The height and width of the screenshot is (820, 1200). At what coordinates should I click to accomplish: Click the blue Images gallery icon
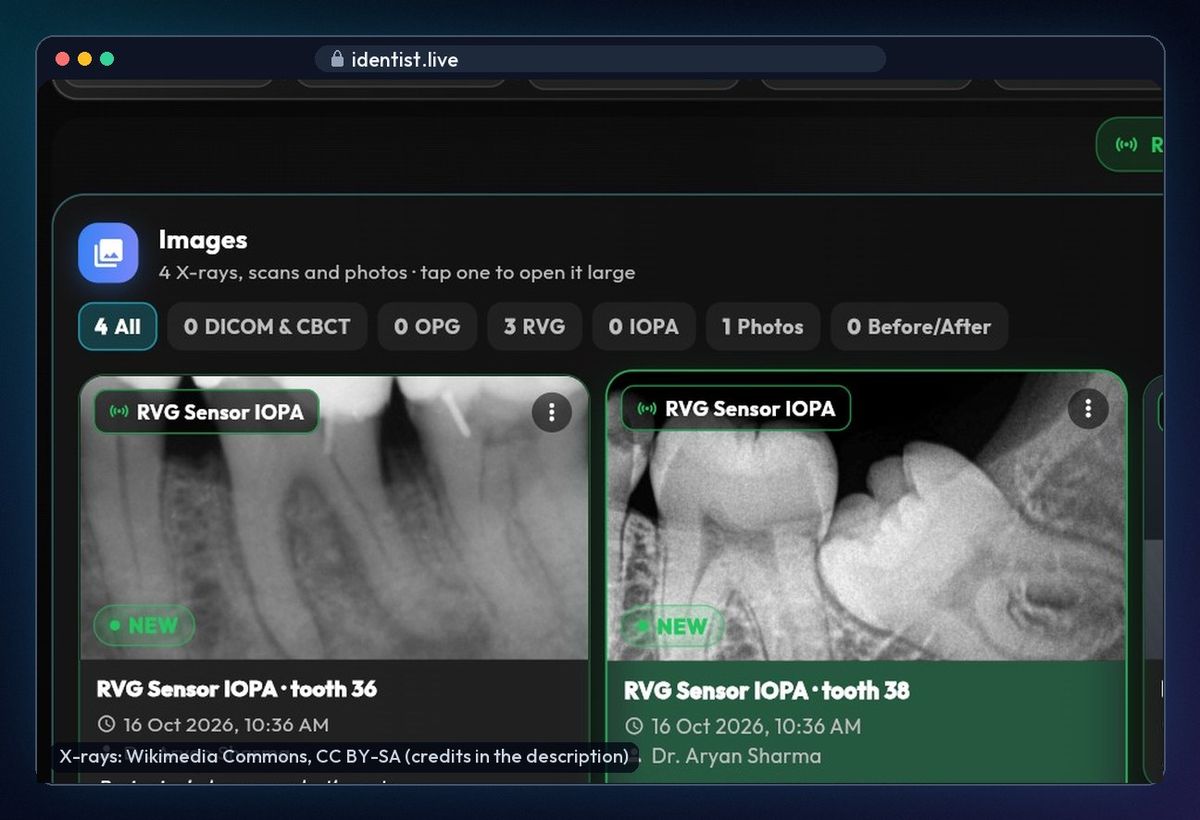tap(108, 253)
